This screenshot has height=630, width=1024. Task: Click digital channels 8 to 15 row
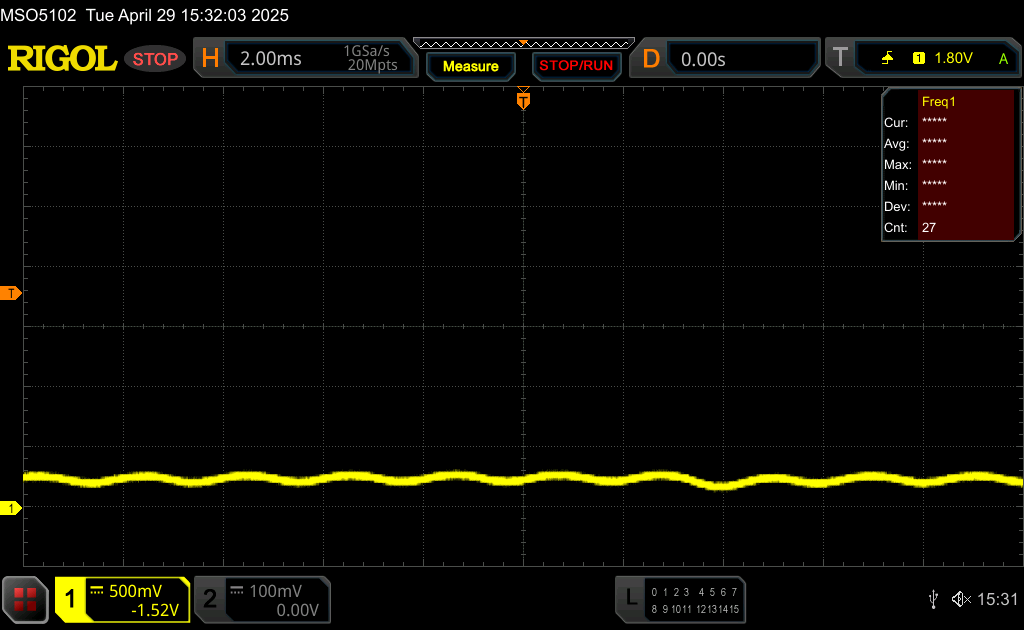click(x=694, y=609)
